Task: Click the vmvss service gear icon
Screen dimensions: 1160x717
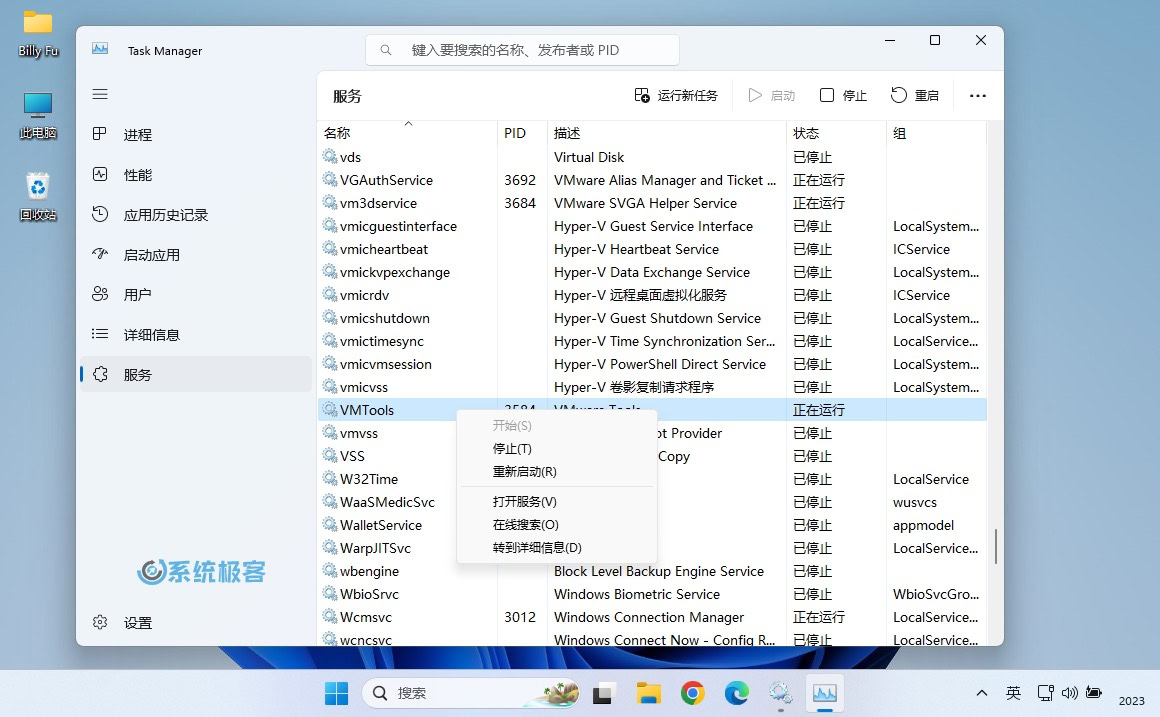Action: 330,431
